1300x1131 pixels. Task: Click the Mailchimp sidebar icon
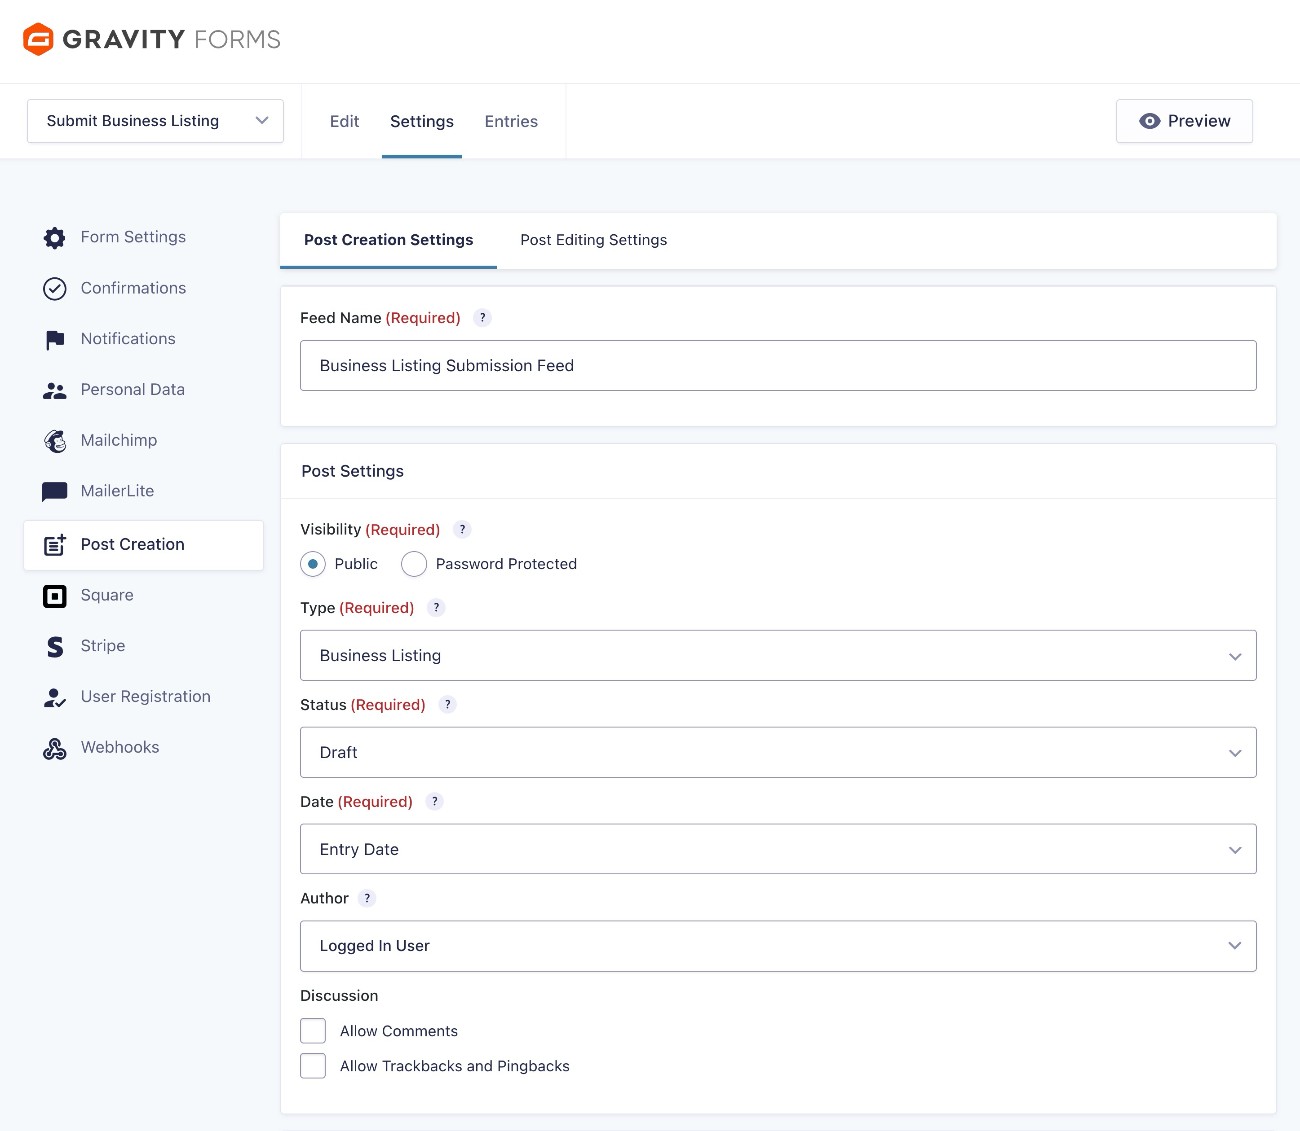pyautogui.click(x=55, y=440)
